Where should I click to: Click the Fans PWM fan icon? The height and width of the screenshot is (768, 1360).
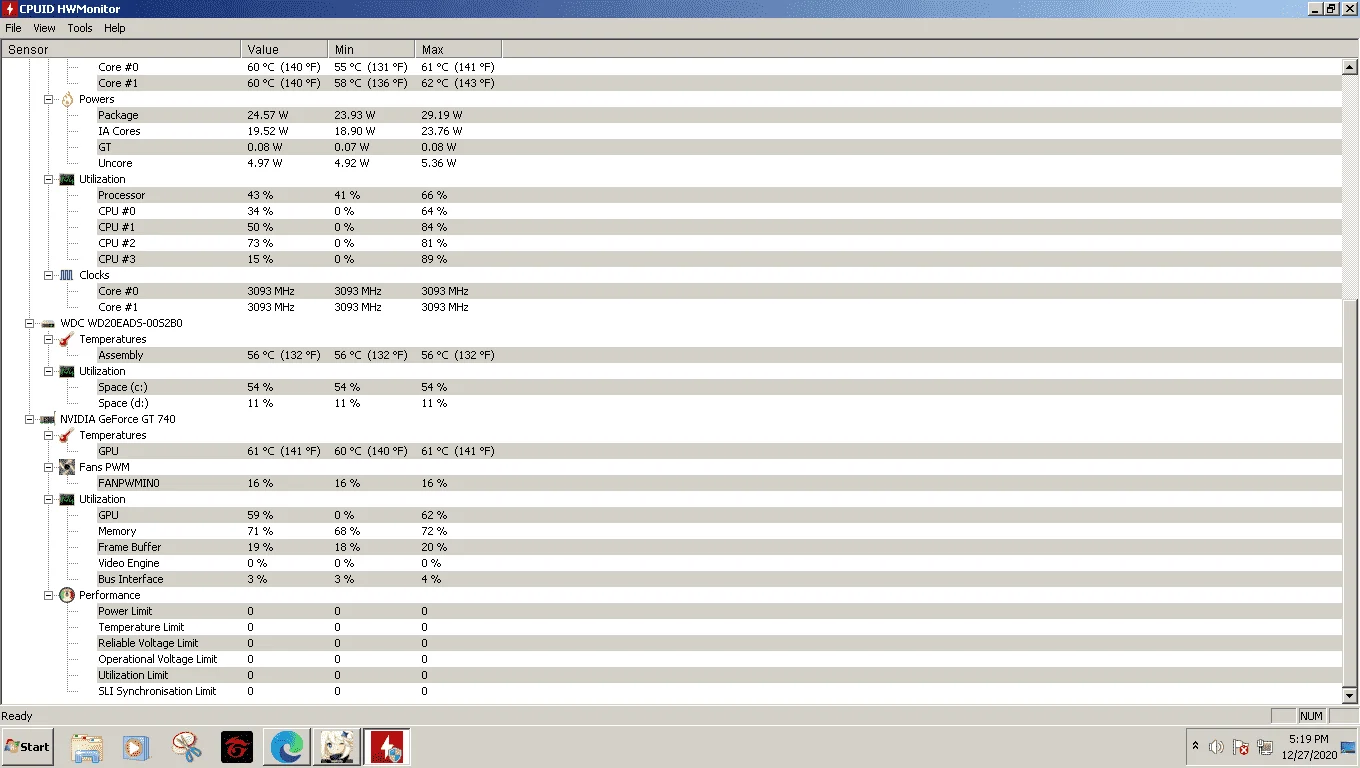point(67,467)
